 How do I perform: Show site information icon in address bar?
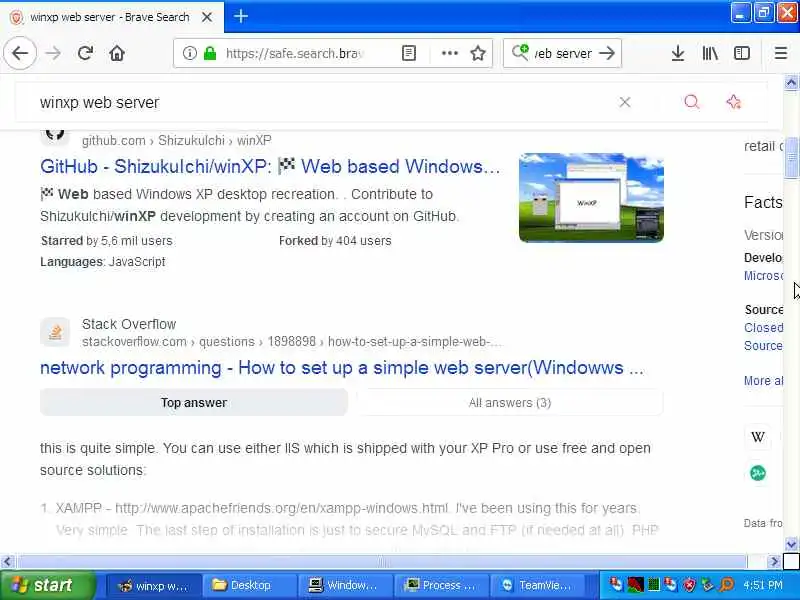click(189, 53)
